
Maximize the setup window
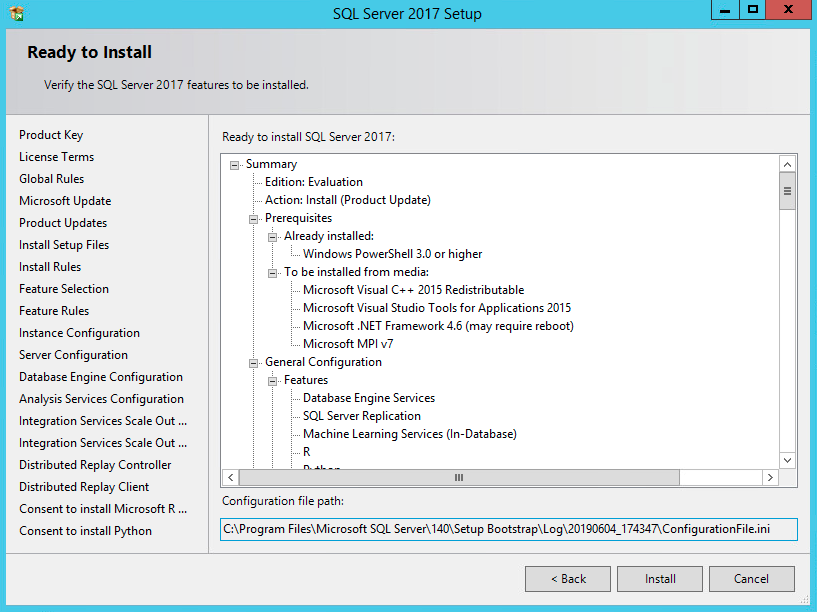pyautogui.click(x=753, y=10)
